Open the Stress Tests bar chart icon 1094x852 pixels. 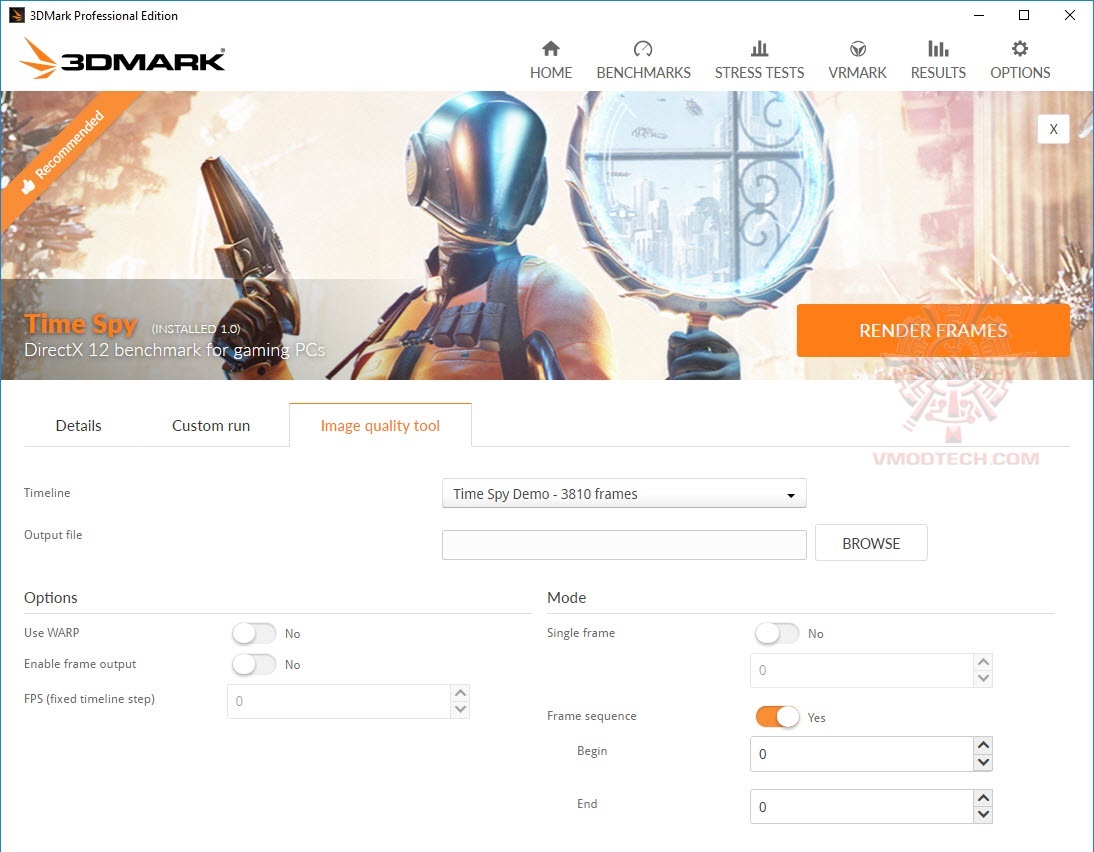point(759,48)
